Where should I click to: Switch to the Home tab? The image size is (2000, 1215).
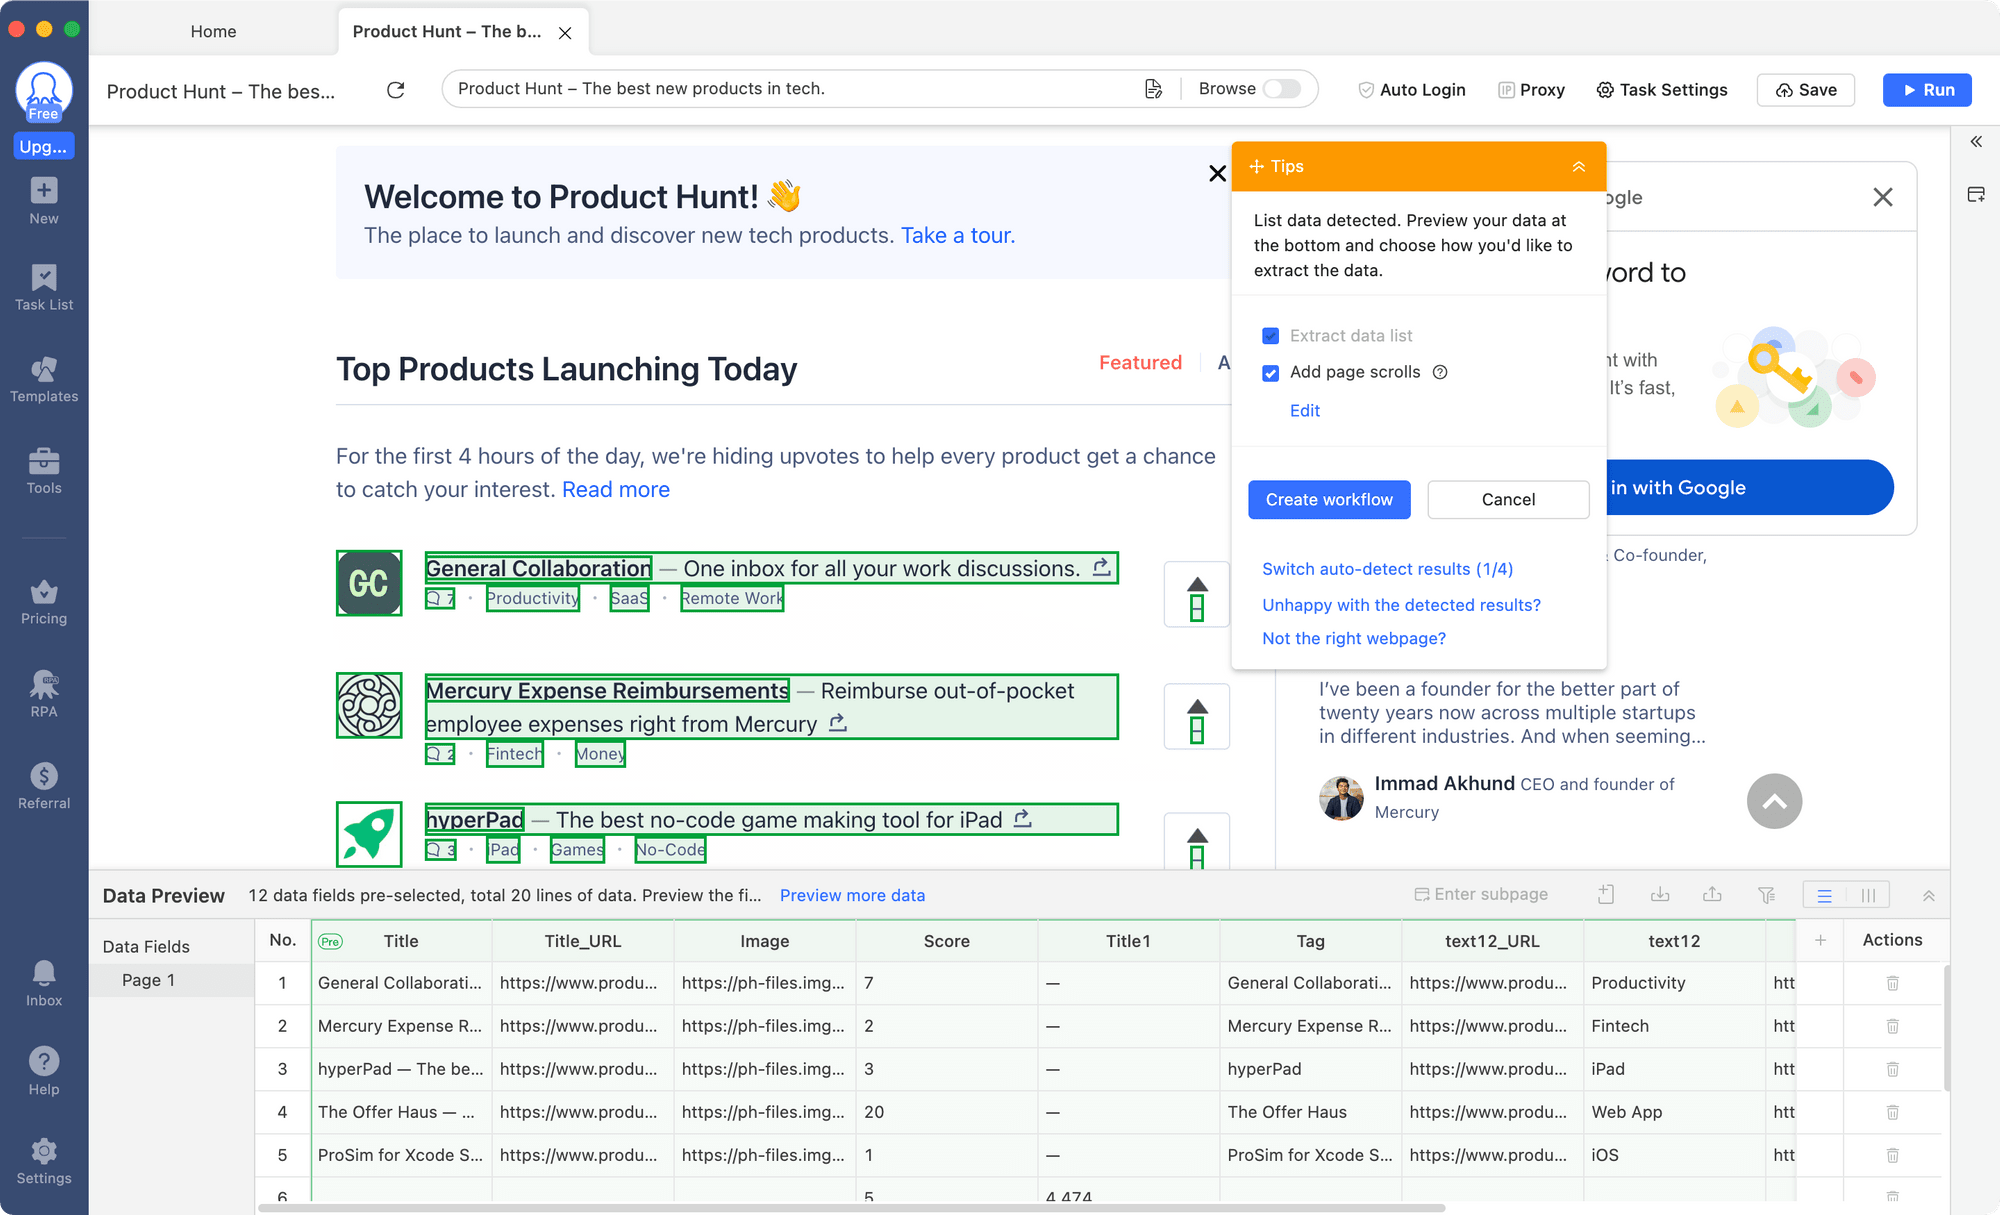click(213, 31)
